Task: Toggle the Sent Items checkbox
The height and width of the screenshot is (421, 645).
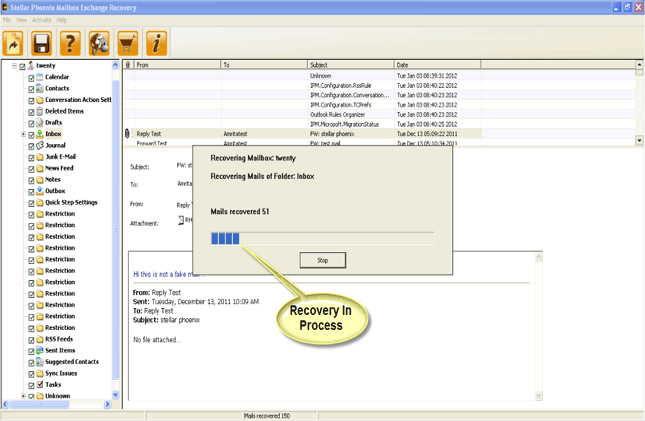Action: click(31, 351)
